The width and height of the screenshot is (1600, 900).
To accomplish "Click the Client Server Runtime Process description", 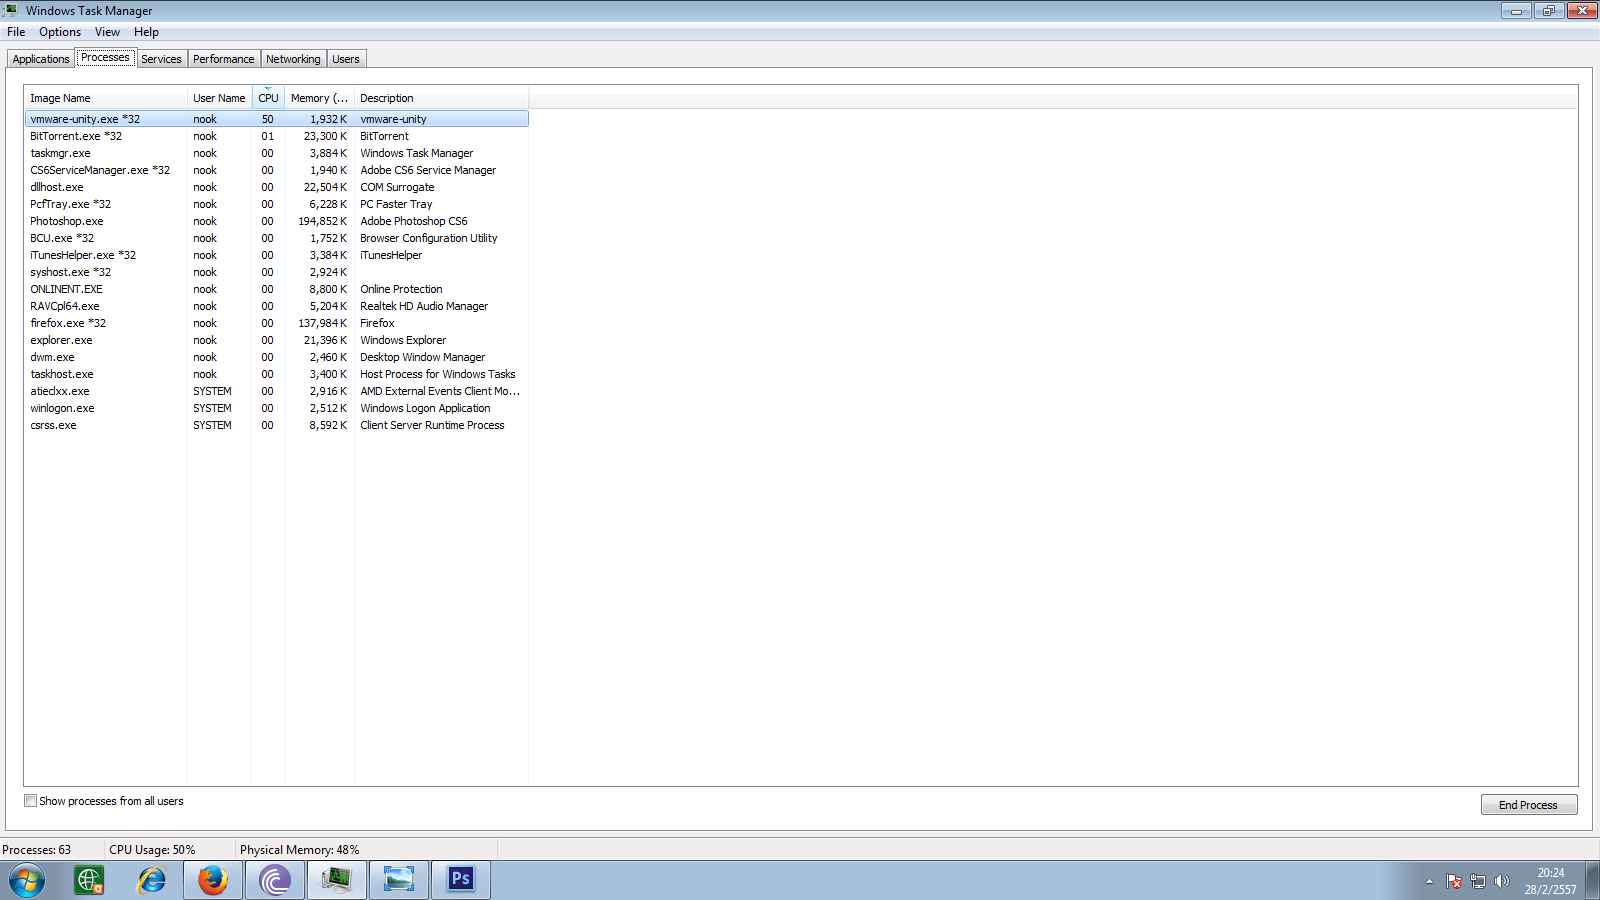I will pyautogui.click(x=432, y=425).
